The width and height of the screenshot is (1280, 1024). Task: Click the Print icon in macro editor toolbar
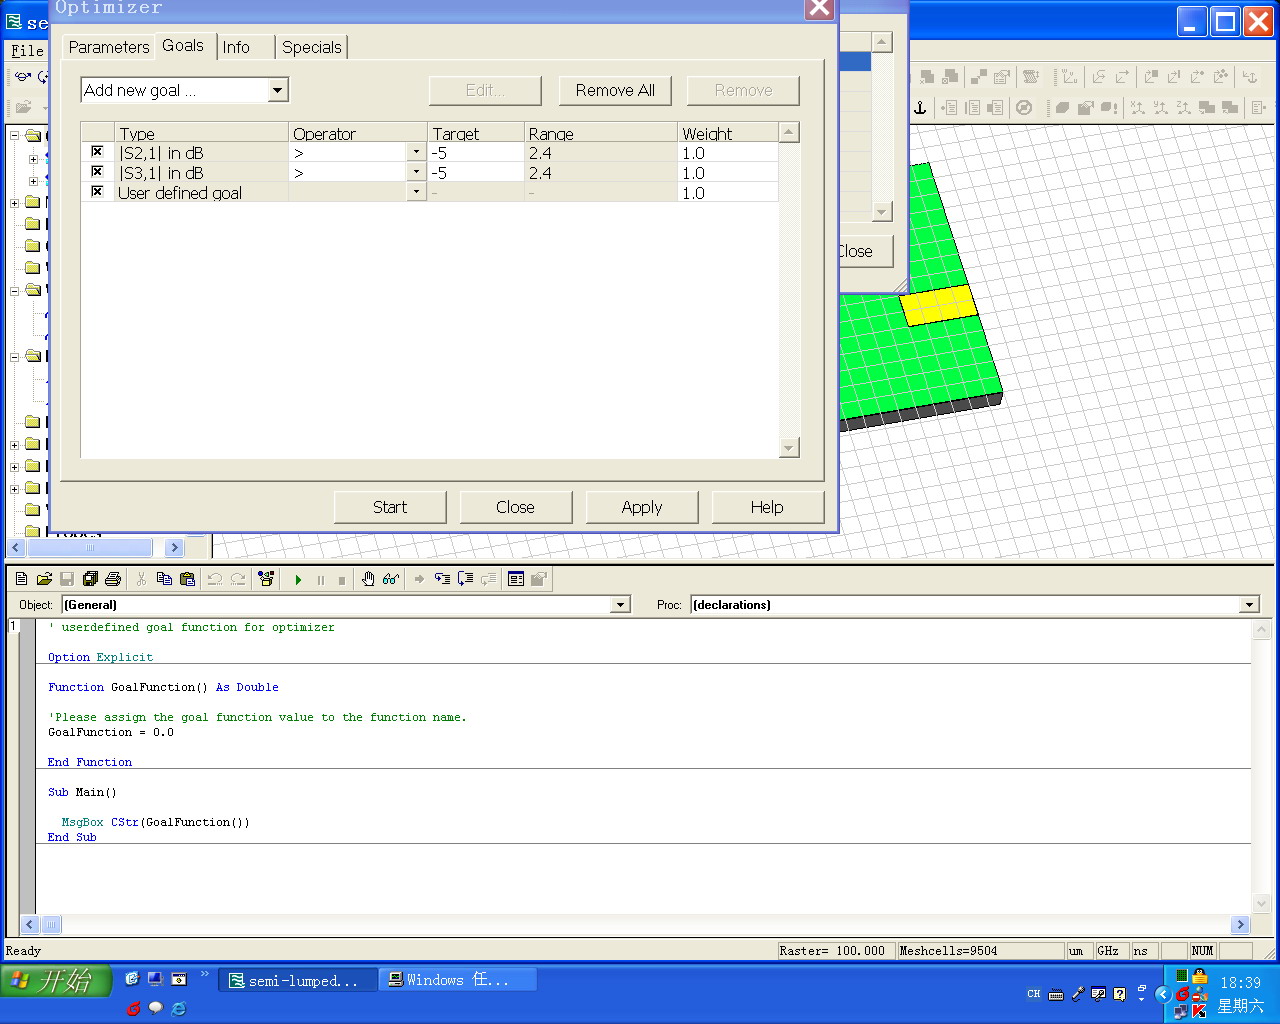tap(113, 579)
